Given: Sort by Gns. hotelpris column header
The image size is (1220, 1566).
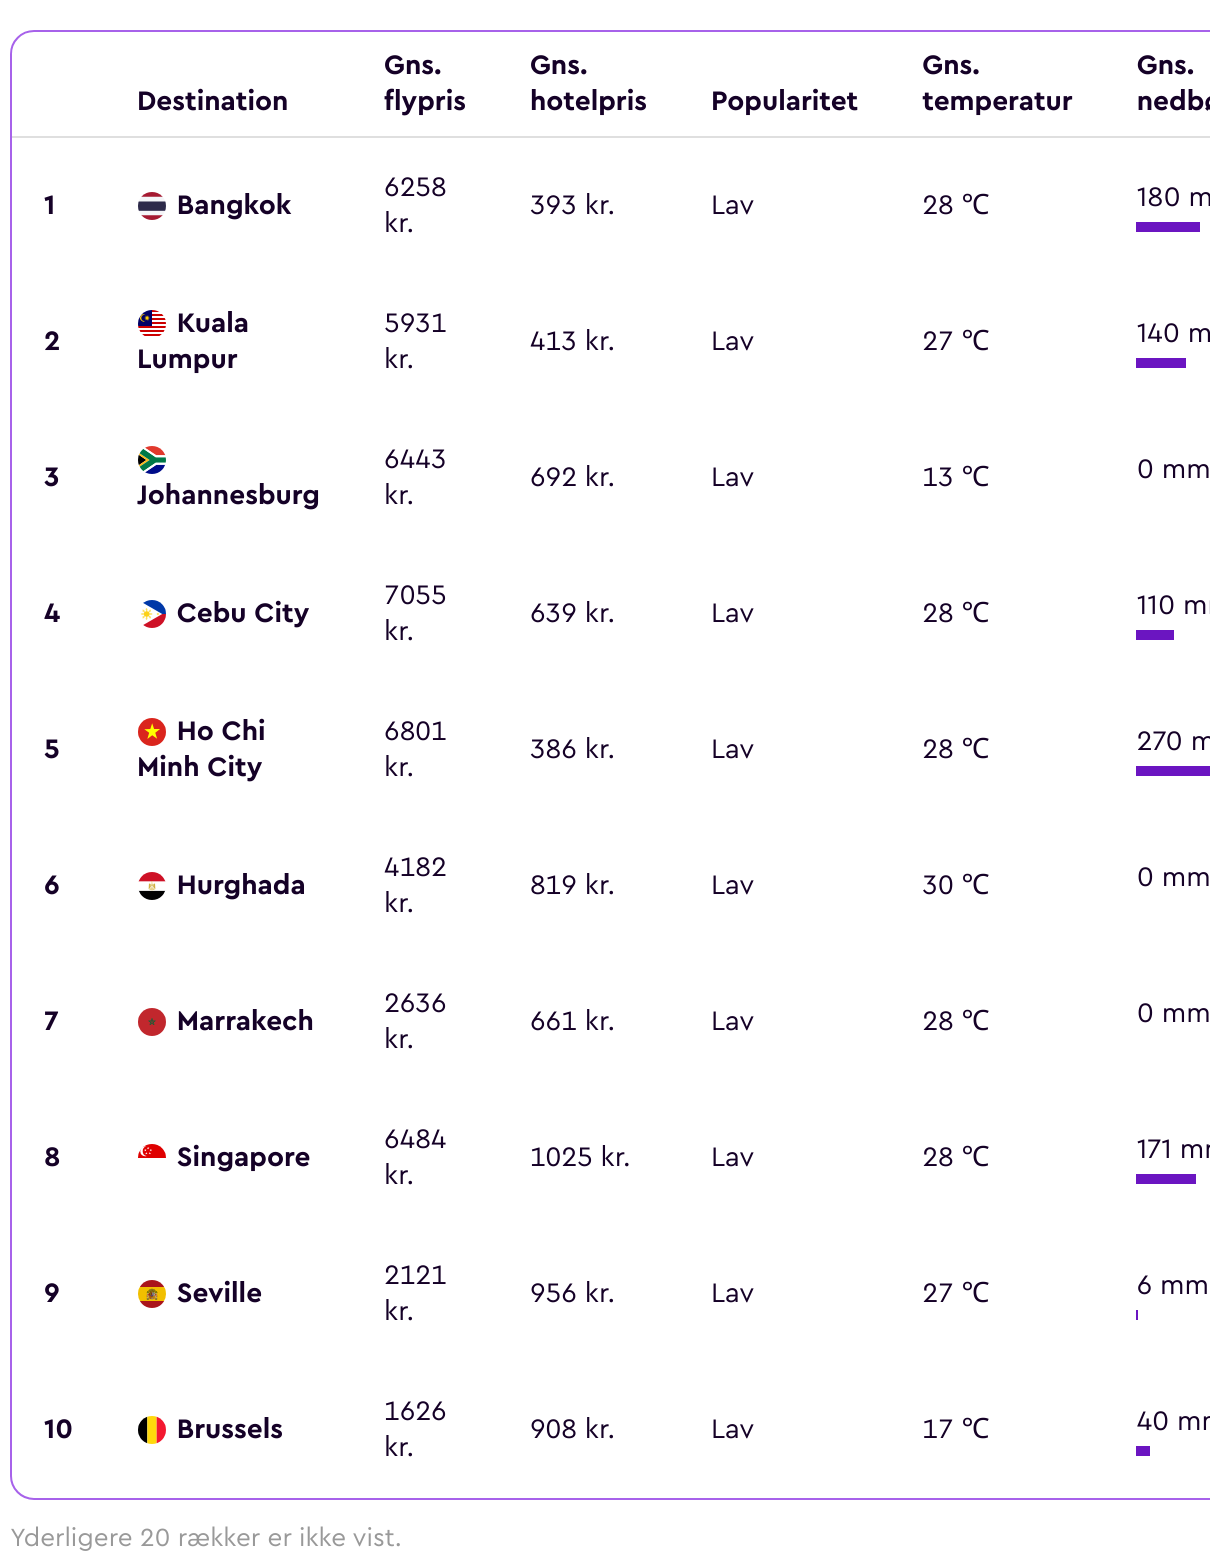Looking at the screenshot, I should [588, 83].
